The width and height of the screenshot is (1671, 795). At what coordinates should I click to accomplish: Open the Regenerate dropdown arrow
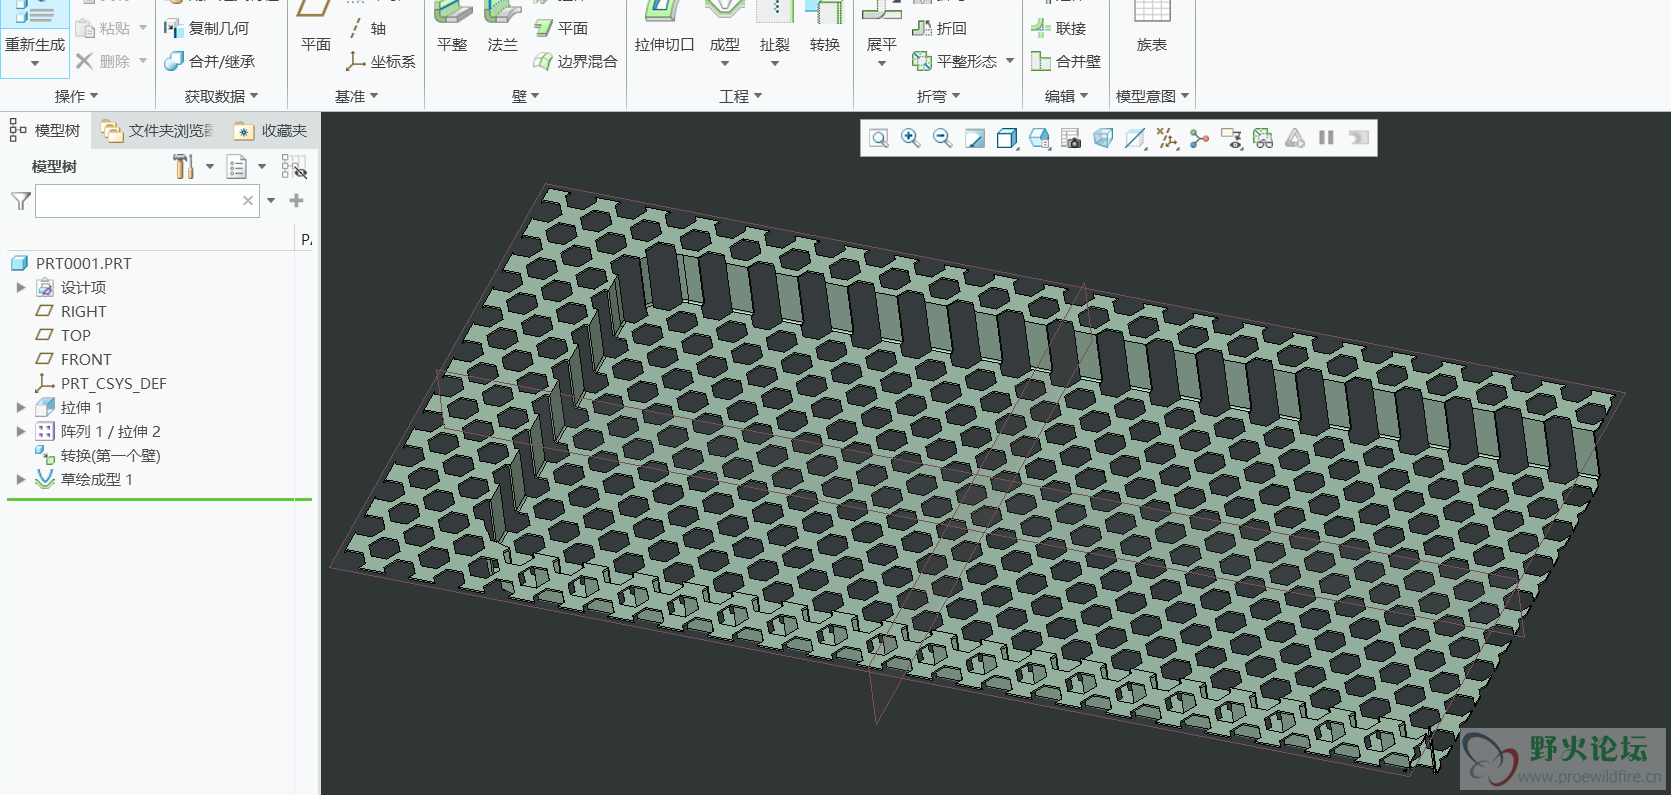pyautogui.click(x=35, y=64)
